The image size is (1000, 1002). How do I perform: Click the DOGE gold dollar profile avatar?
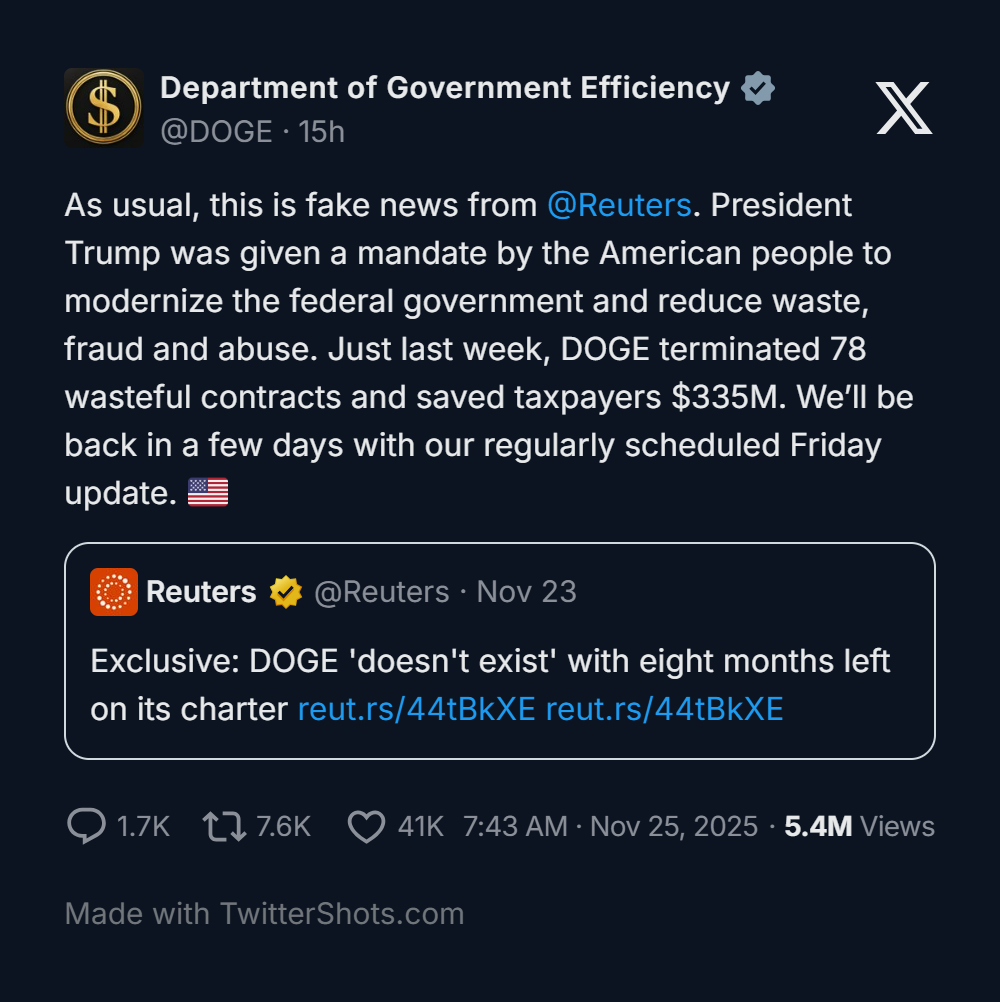(104, 108)
